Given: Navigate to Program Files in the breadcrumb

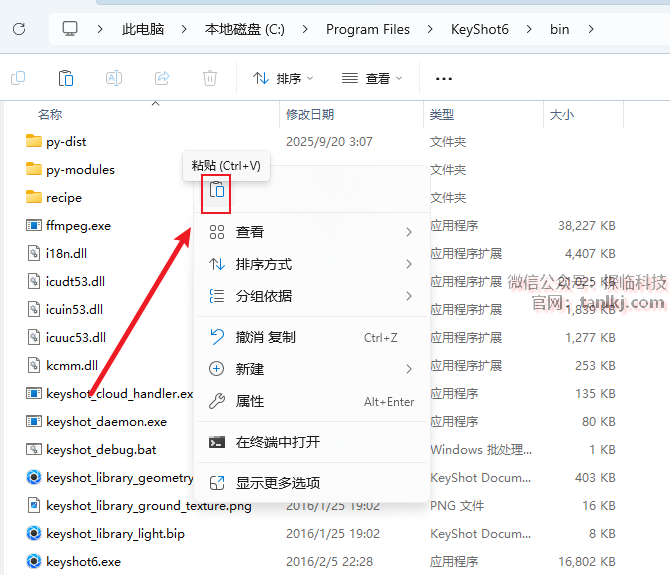Looking at the screenshot, I should (367, 29).
